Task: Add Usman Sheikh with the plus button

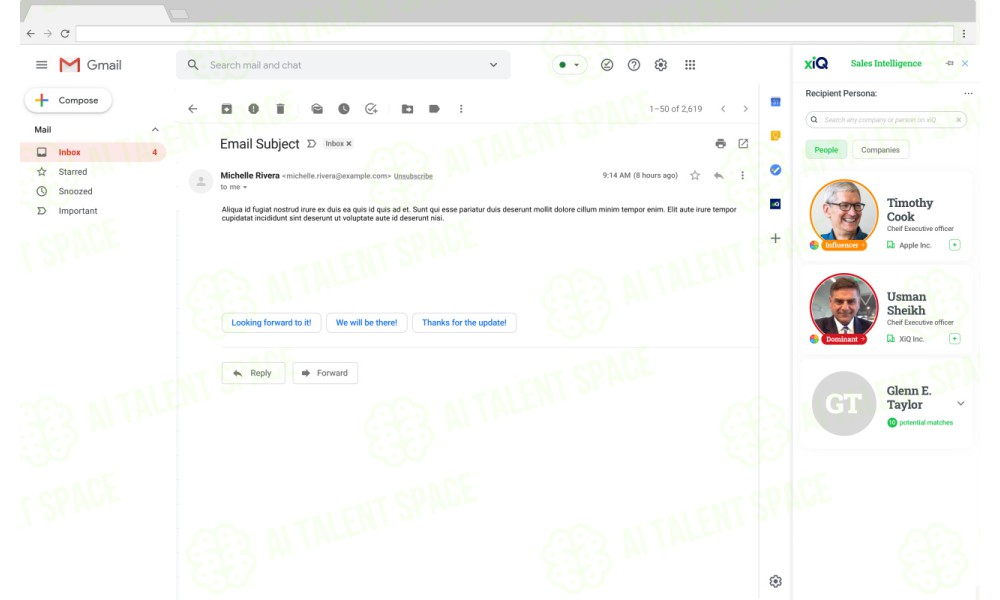Action: click(955, 339)
